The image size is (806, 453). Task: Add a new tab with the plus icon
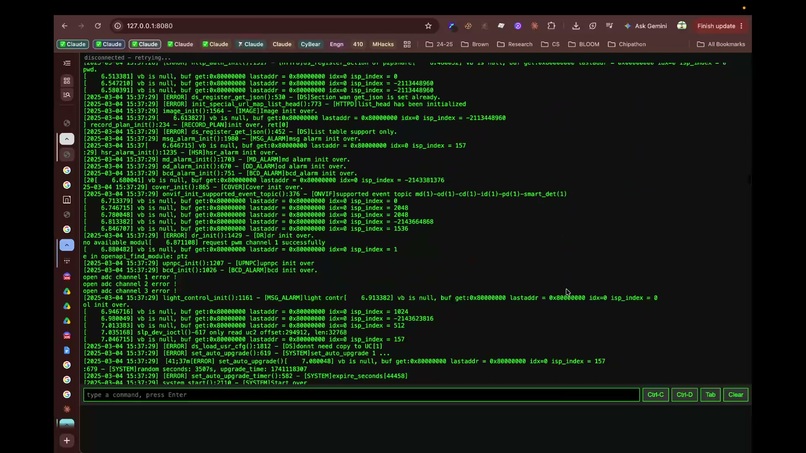(67, 441)
